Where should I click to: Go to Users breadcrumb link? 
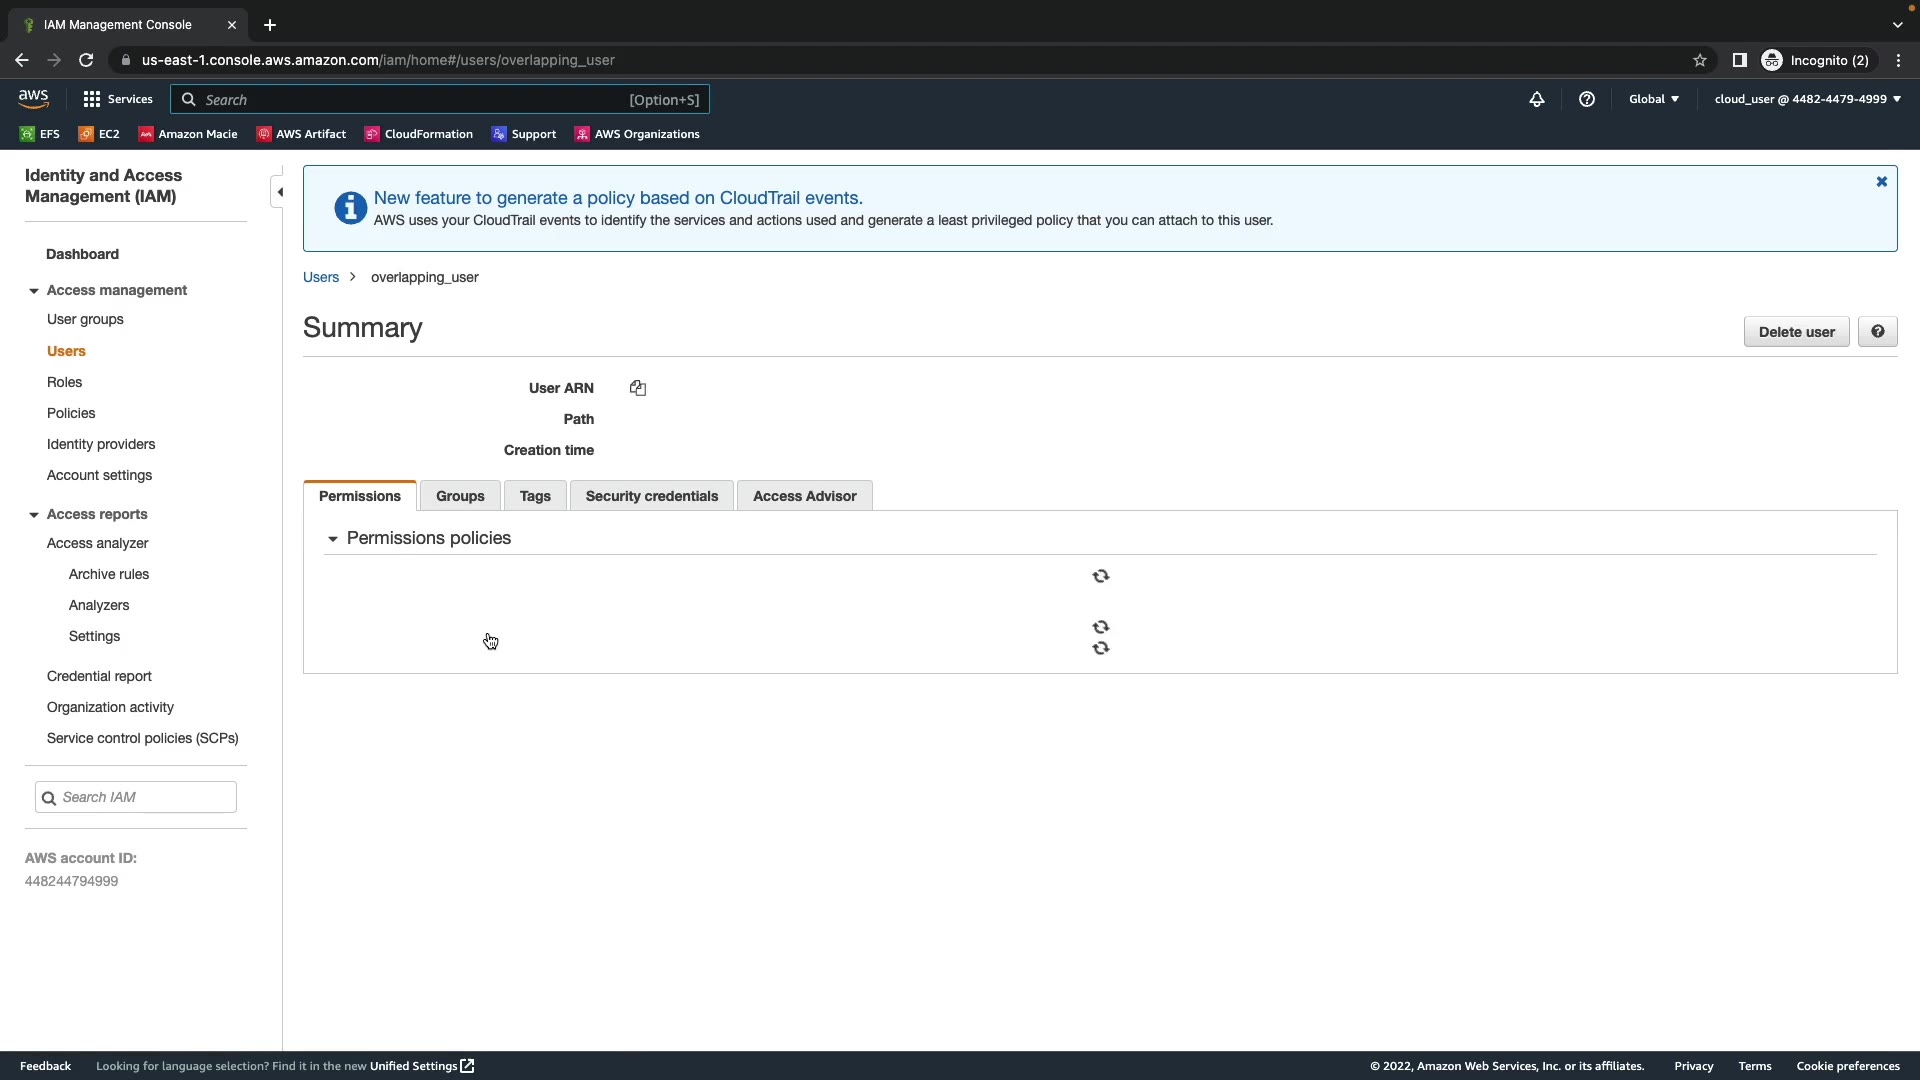click(321, 277)
